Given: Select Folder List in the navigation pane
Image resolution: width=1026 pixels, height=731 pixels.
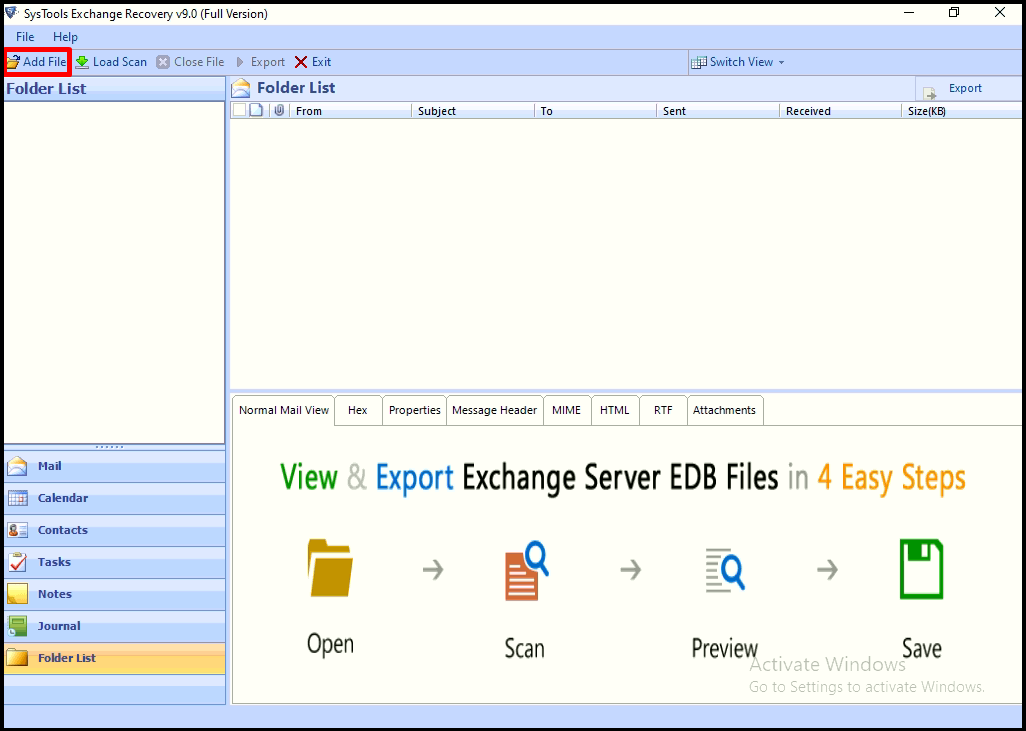Looking at the screenshot, I should pos(115,658).
